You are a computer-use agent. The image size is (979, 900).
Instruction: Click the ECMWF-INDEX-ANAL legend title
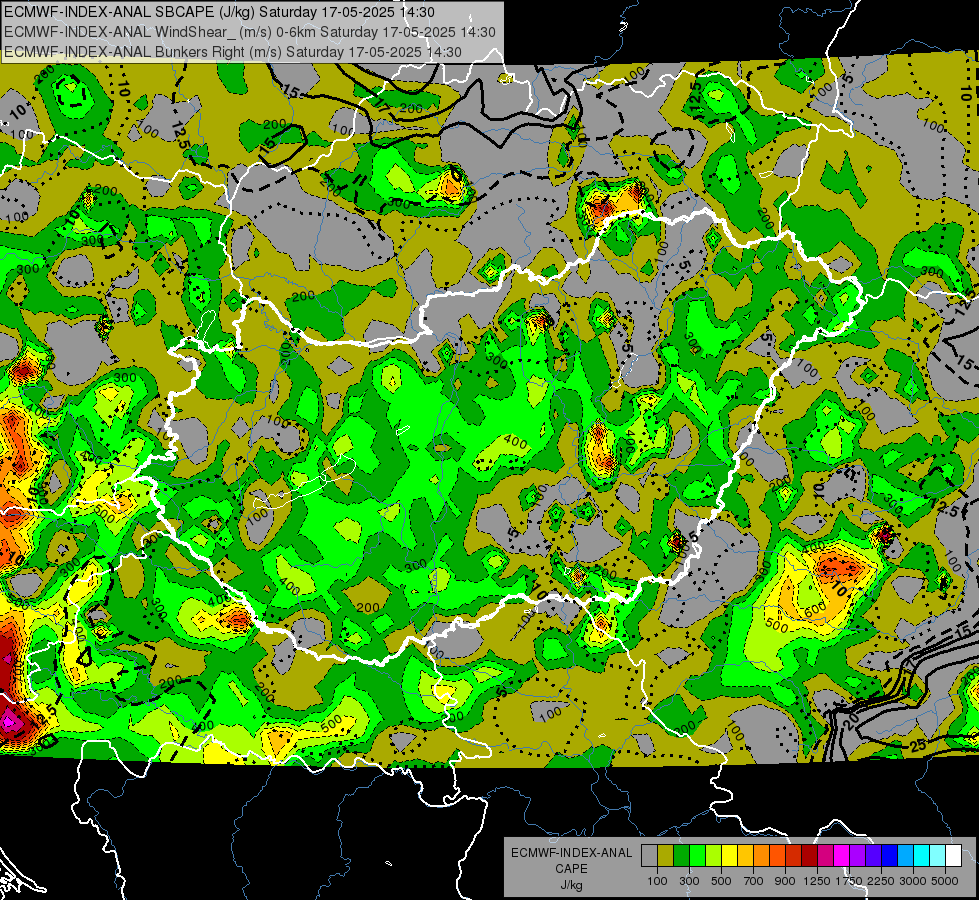pos(571,853)
